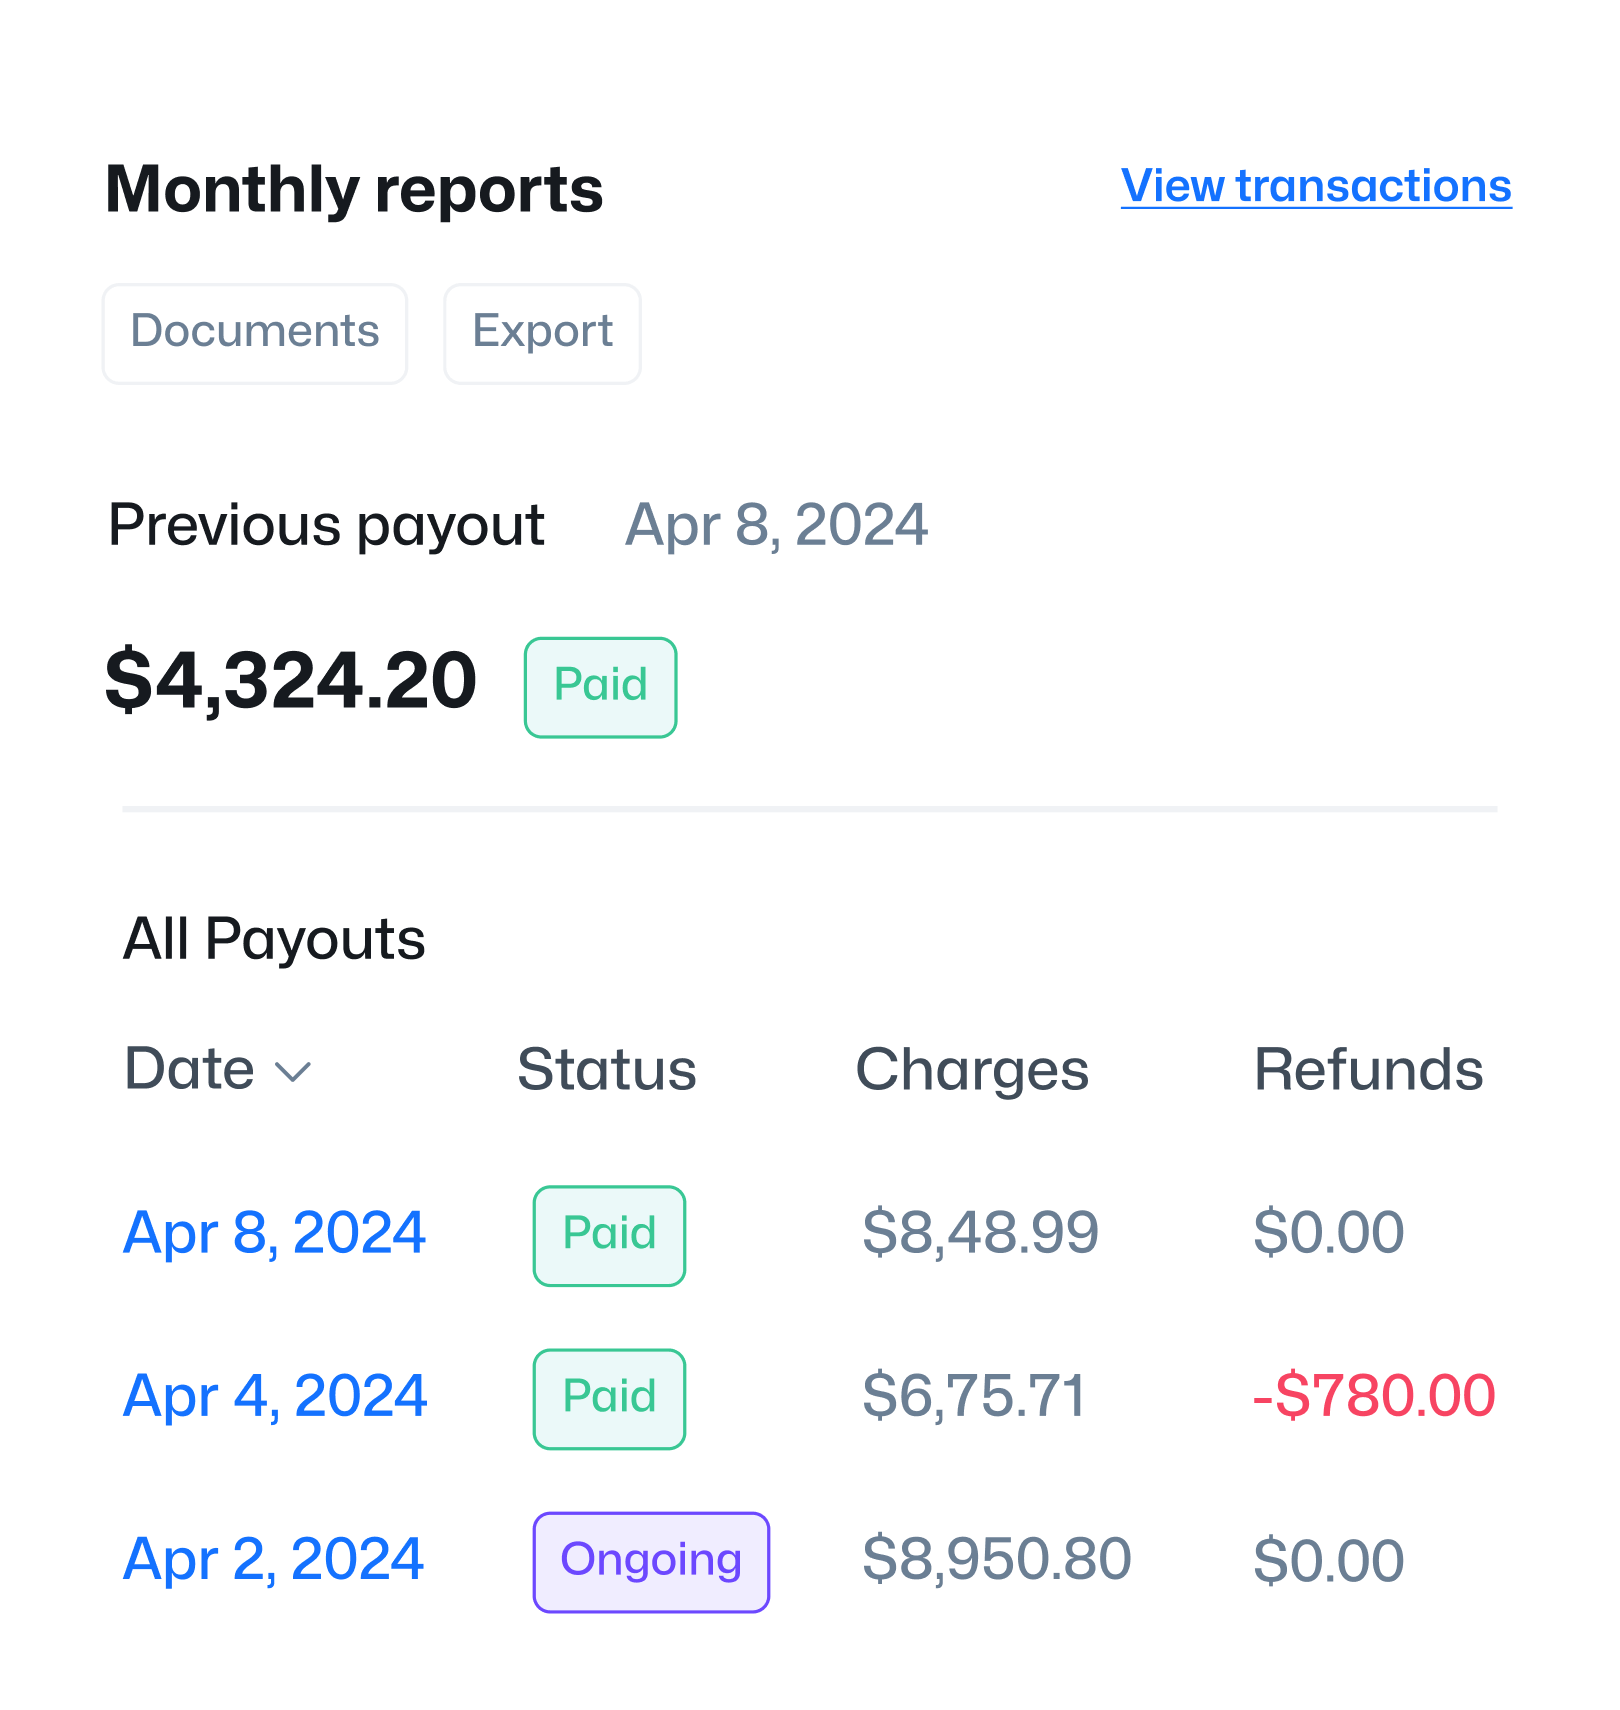Click the Date column header
The height and width of the screenshot is (1710, 1620).
190,1068
